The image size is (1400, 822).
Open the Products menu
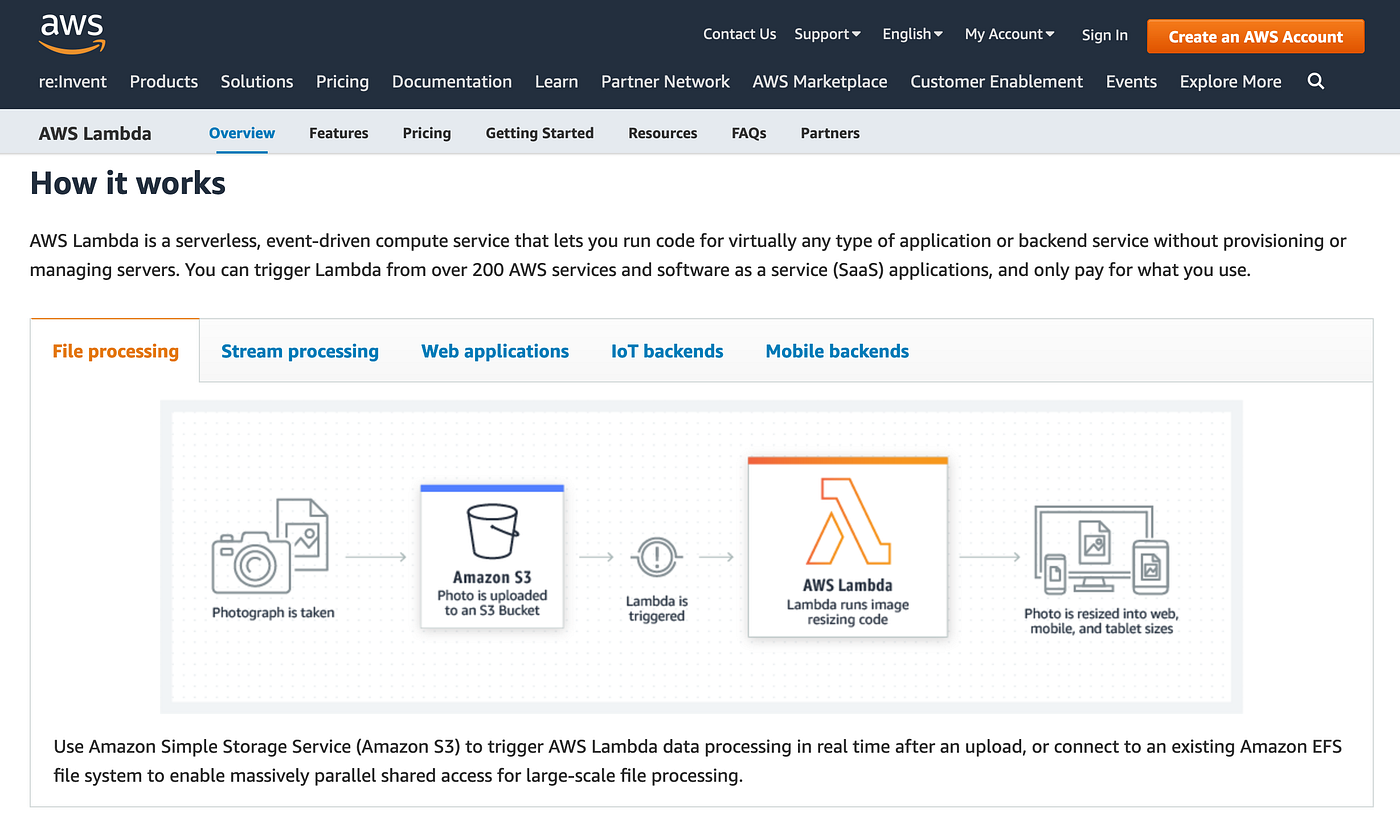pyautogui.click(x=164, y=81)
